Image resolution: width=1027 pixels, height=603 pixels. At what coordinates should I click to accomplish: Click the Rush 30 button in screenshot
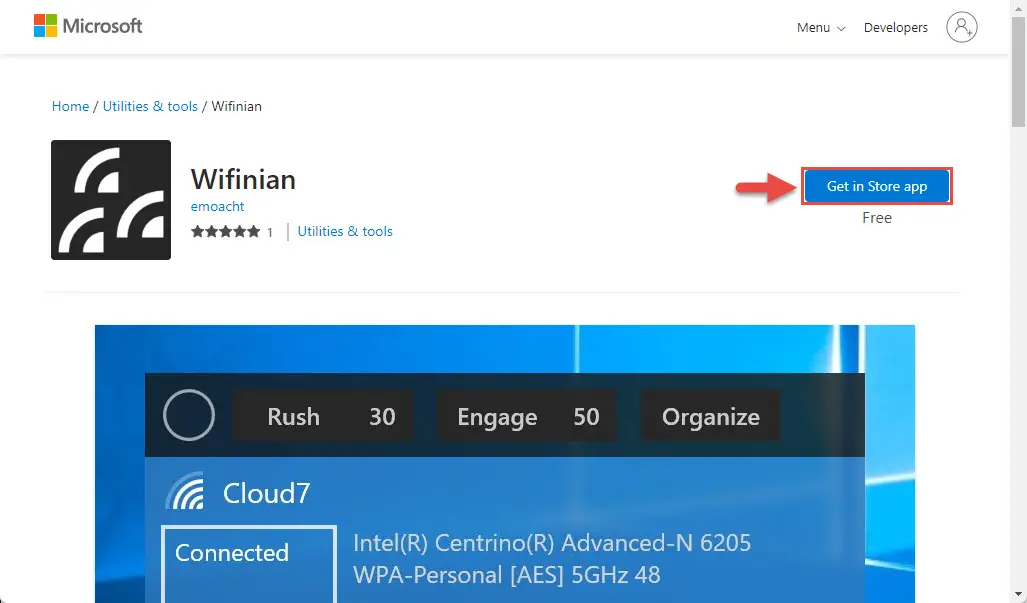pyautogui.click(x=323, y=416)
